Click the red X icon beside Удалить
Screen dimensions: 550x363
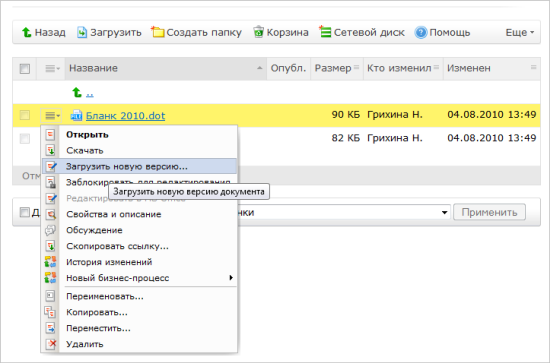tap(51, 344)
